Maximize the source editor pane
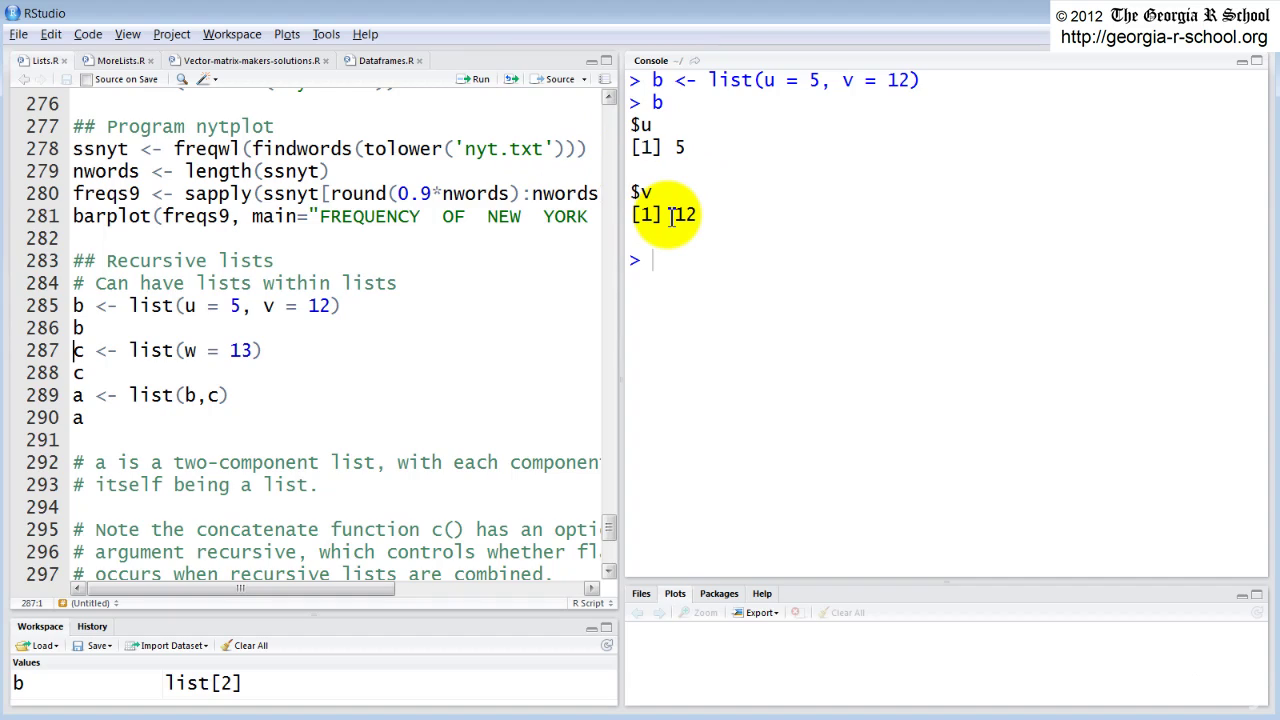Image resolution: width=1280 pixels, height=720 pixels. [x=606, y=61]
